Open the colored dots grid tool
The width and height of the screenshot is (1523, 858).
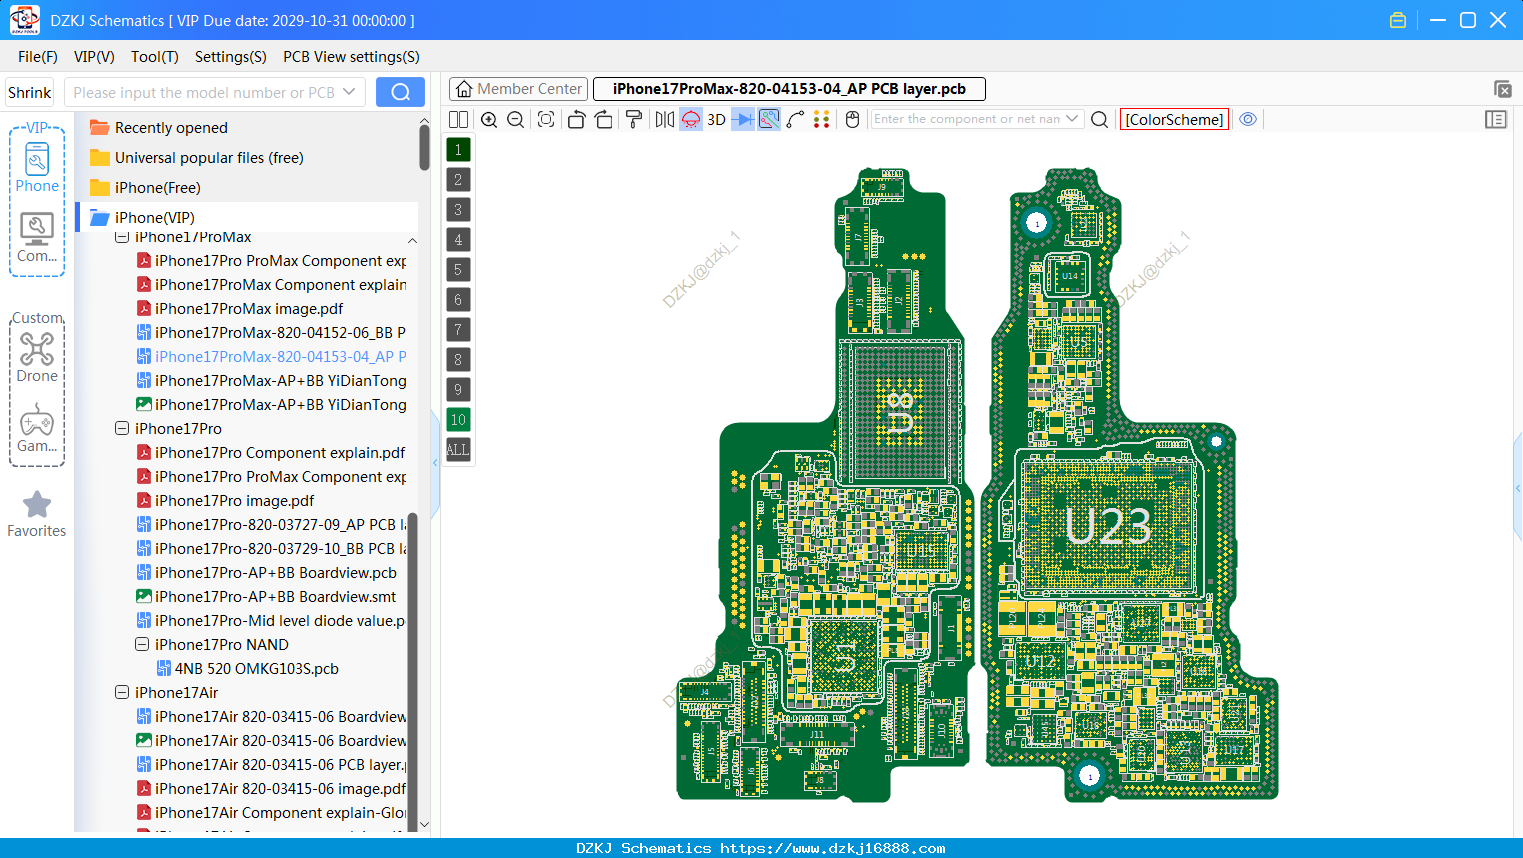(x=822, y=119)
